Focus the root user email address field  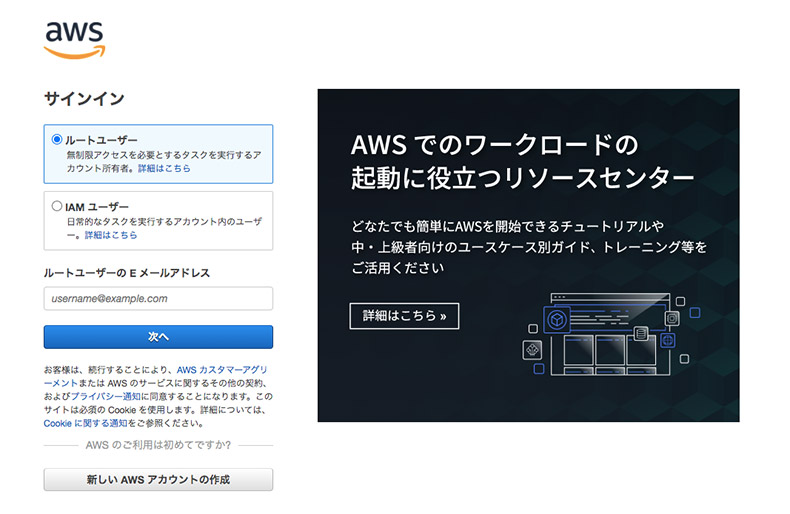tap(158, 298)
